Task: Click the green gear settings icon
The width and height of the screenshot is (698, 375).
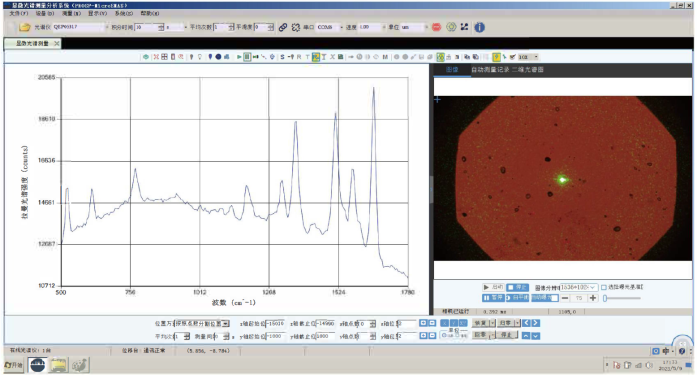Action: (x=451, y=27)
